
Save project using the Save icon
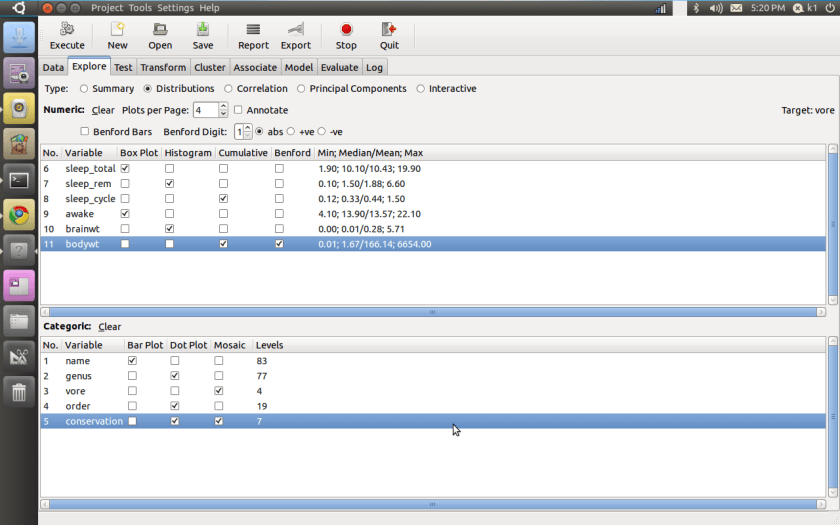point(203,30)
